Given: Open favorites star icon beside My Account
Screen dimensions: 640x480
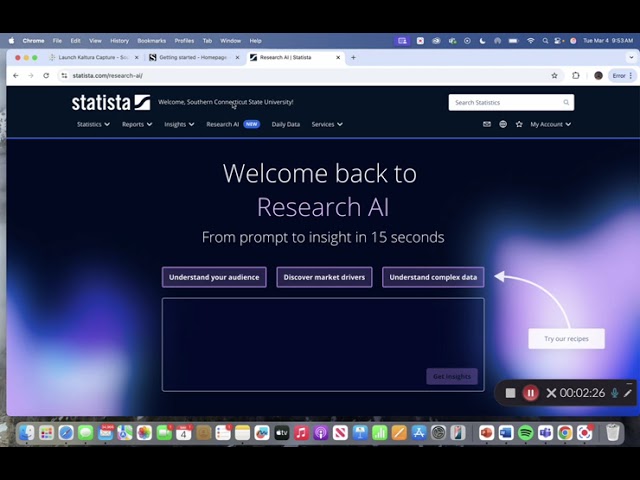Looking at the screenshot, I should point(519,124).
